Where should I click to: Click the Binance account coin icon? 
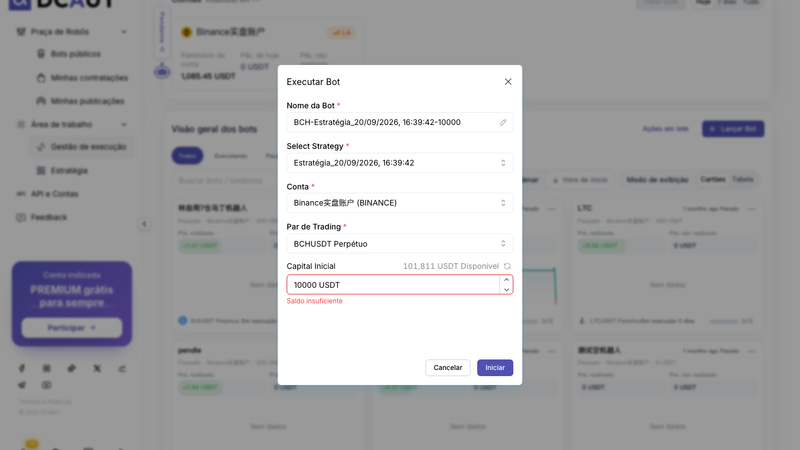pyautogui.click(x=186, y=32)
